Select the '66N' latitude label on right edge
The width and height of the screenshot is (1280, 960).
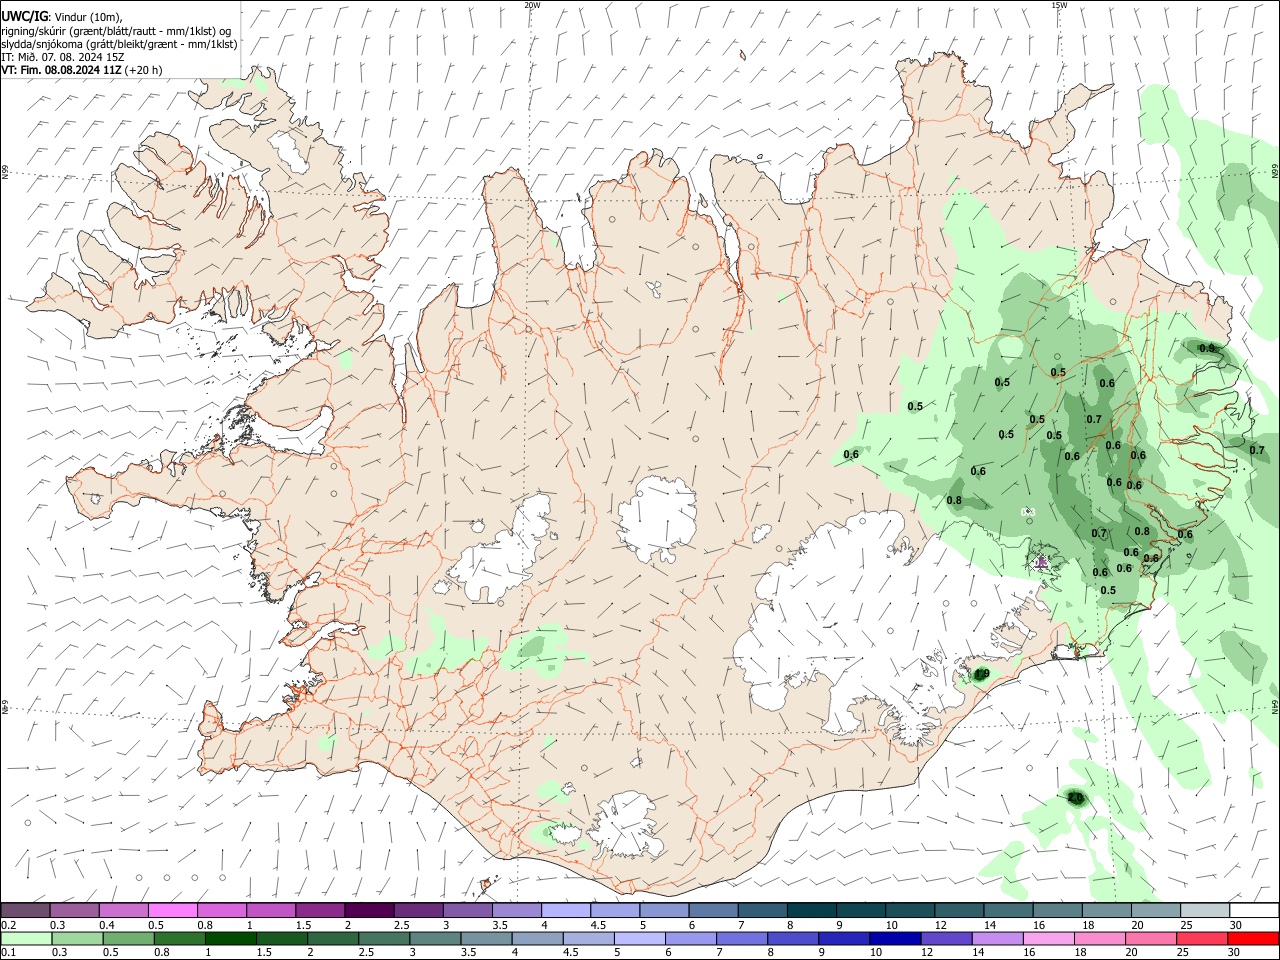tap(1275, 173)
